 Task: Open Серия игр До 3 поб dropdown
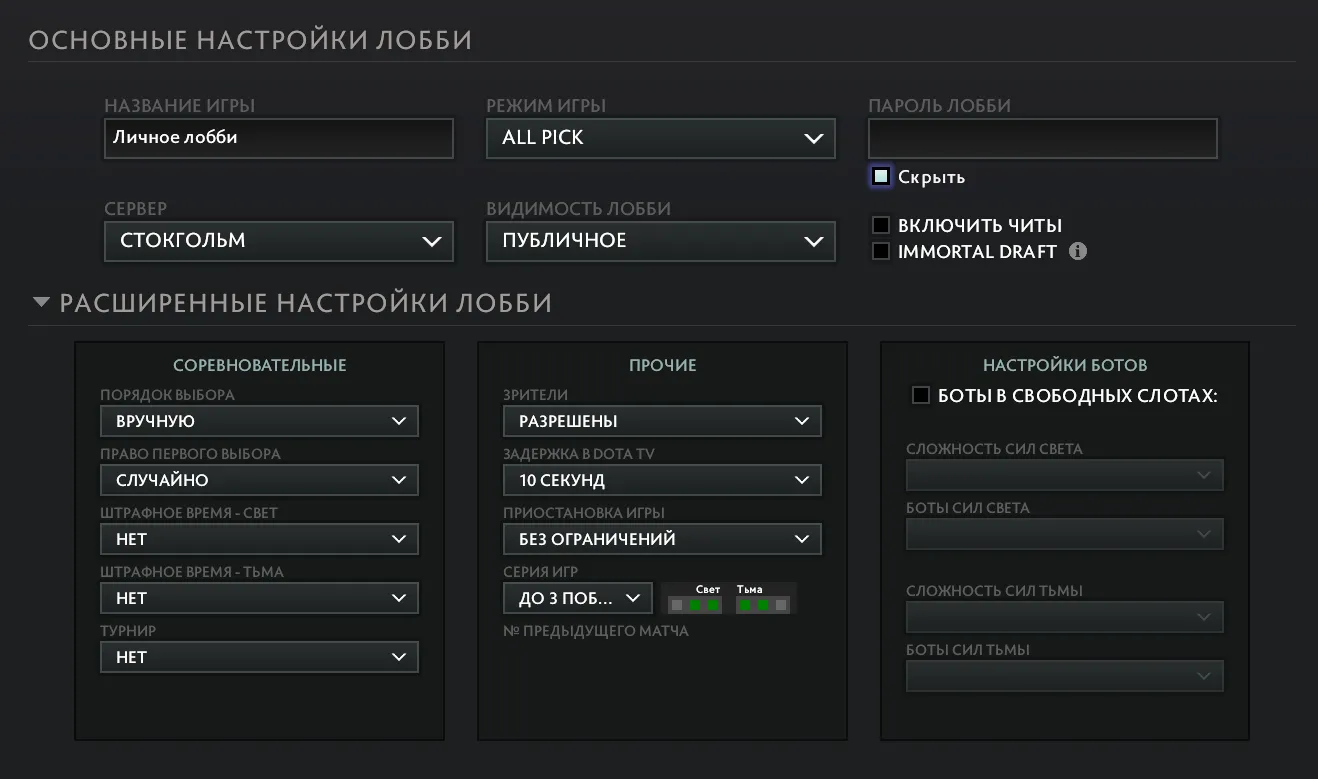tap(578, 598)
